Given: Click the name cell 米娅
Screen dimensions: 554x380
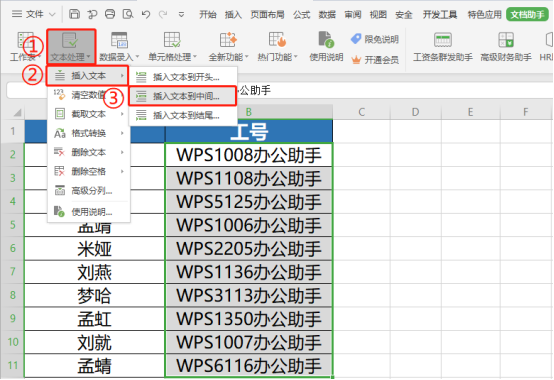Looking at the screenshot, I should (x=95, y=249).
